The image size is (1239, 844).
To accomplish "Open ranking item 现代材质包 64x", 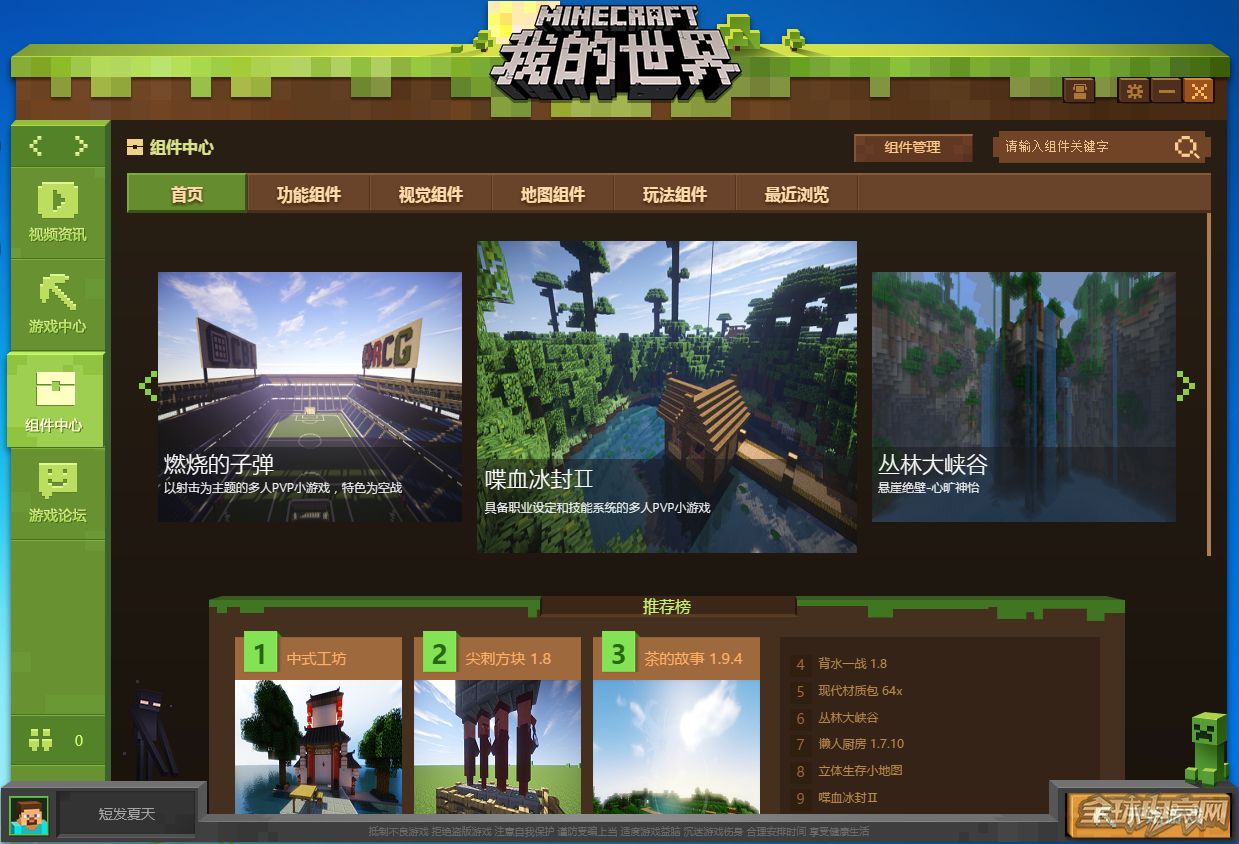I will click(860, 690).
